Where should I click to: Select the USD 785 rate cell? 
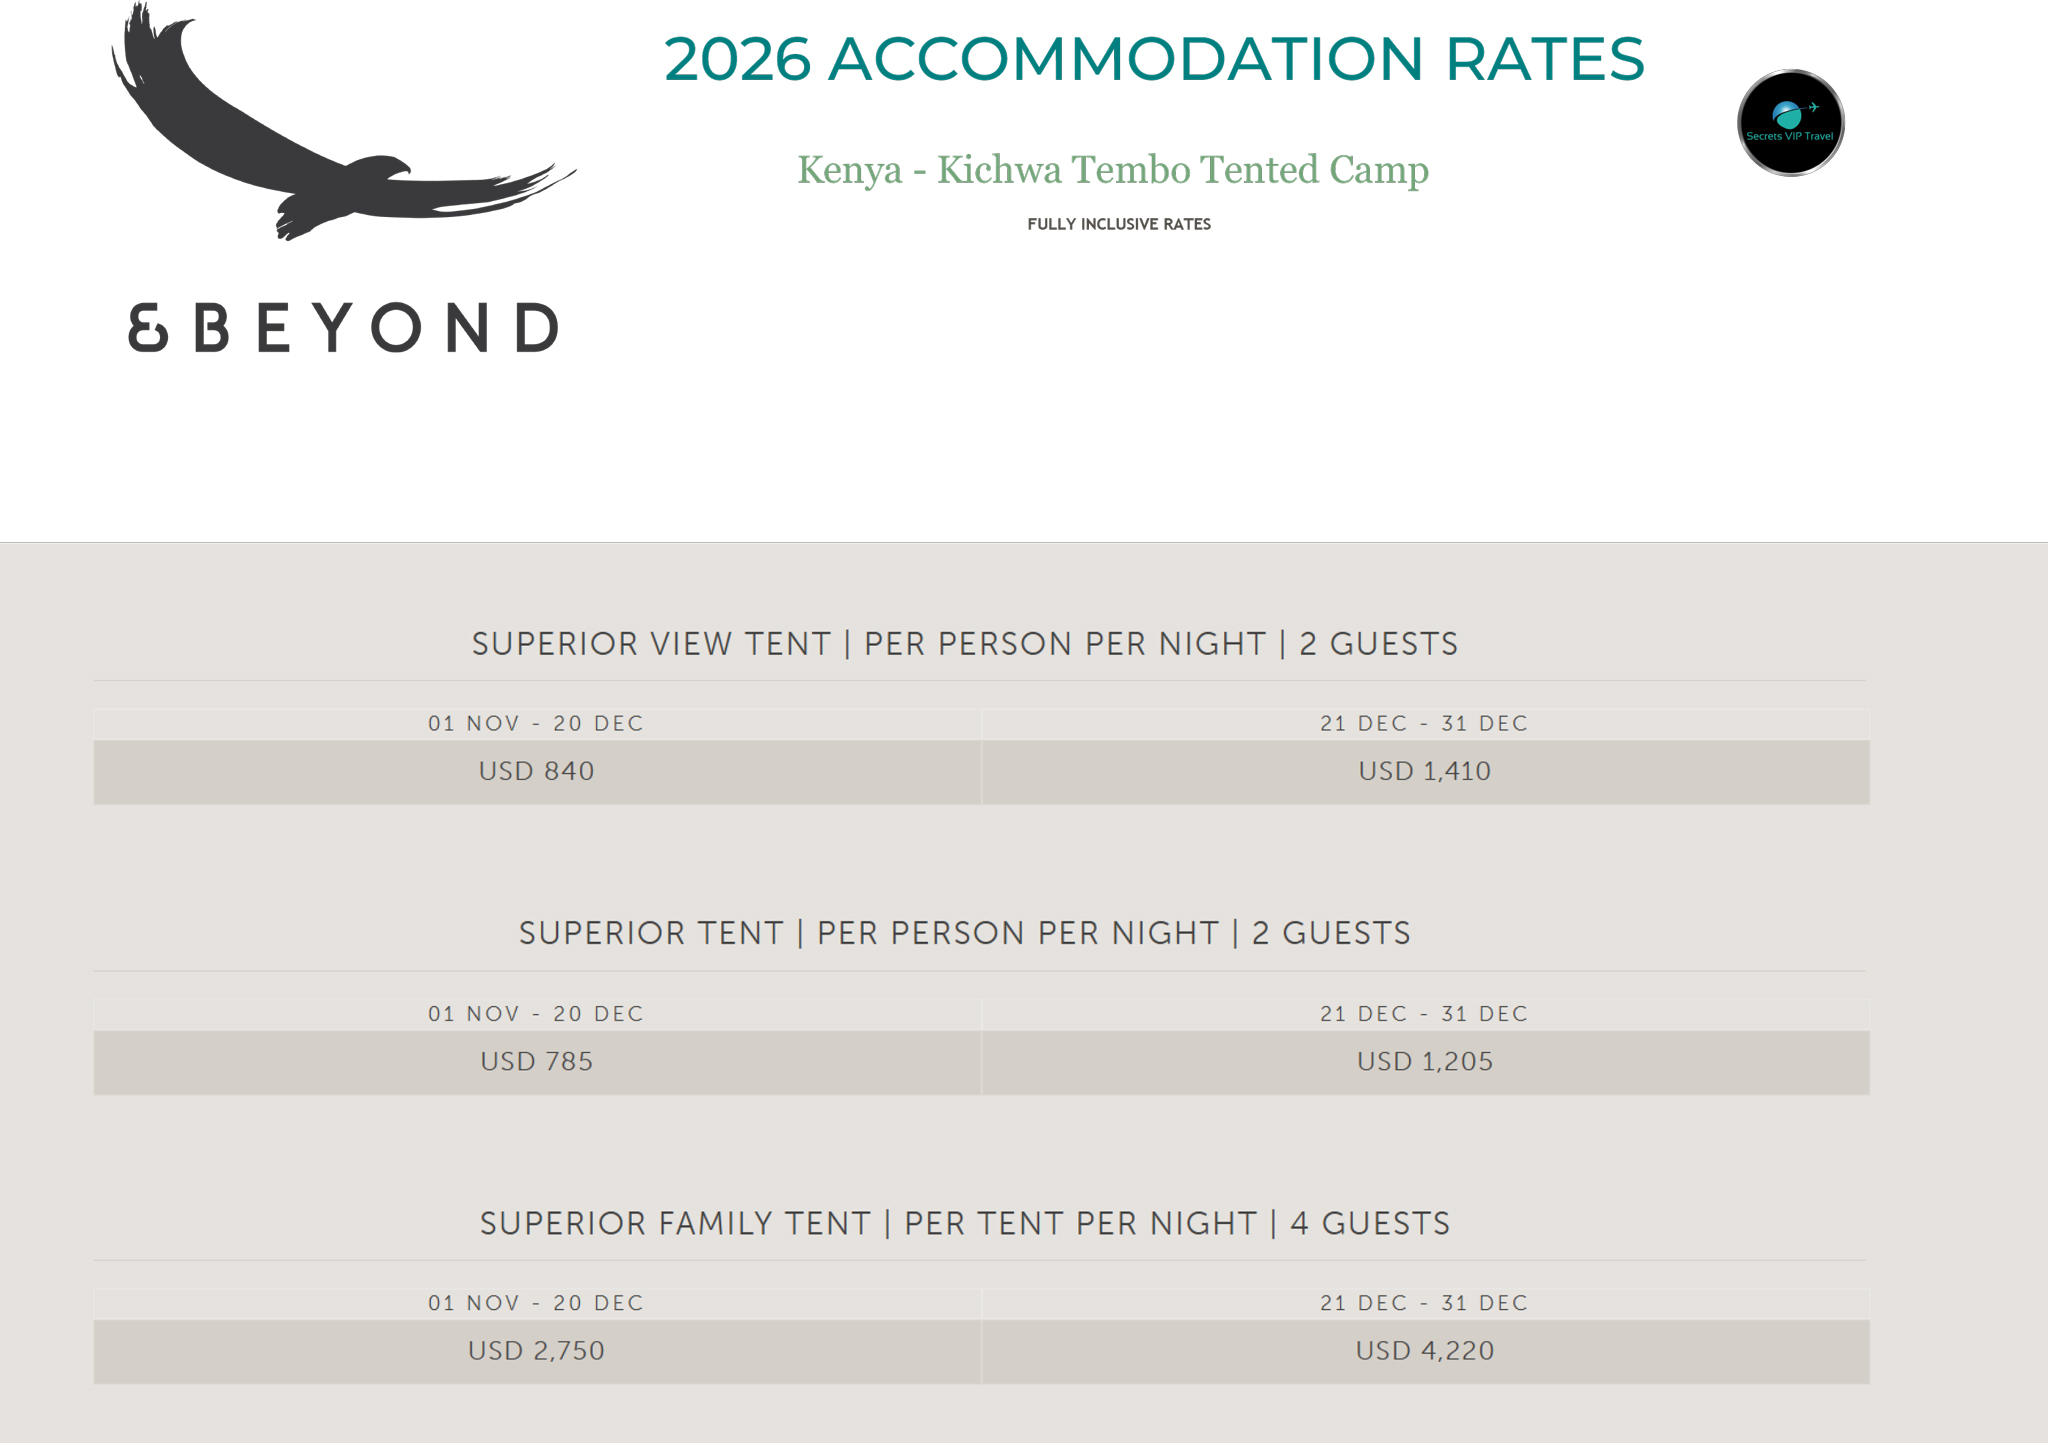point(536,1061)
